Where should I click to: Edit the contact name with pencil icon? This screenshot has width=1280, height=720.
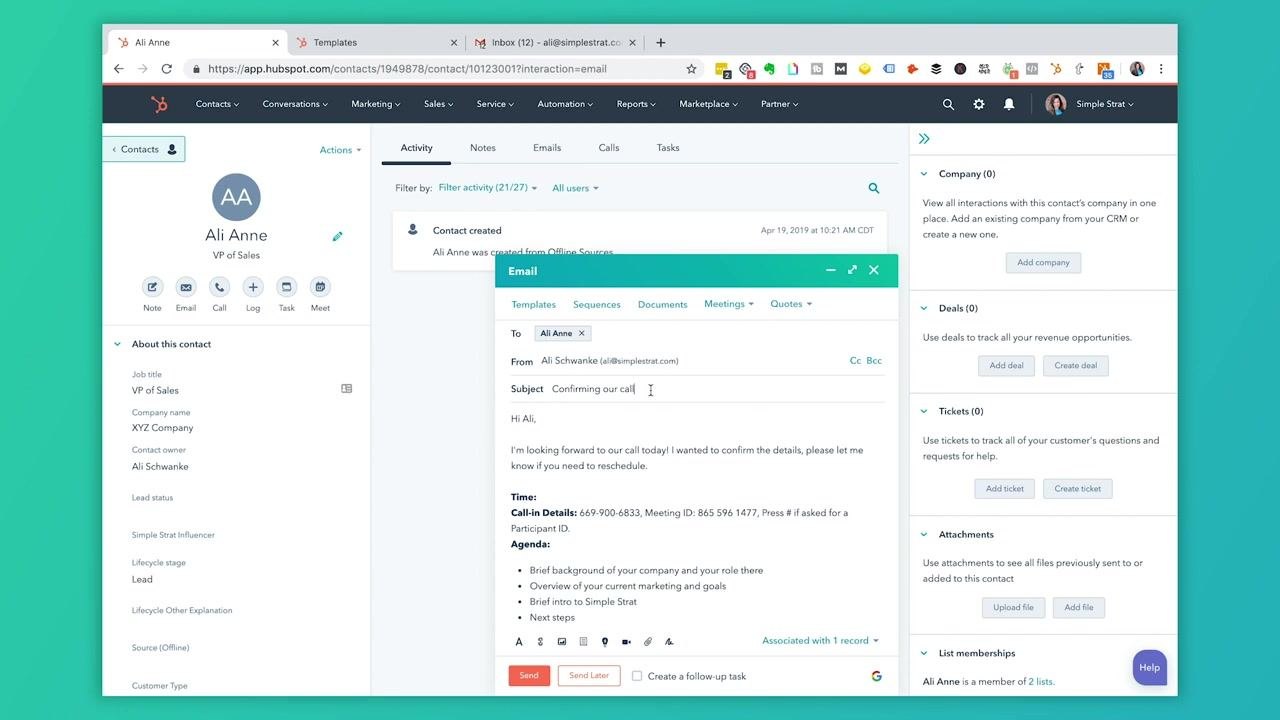[x=338, y=237]
